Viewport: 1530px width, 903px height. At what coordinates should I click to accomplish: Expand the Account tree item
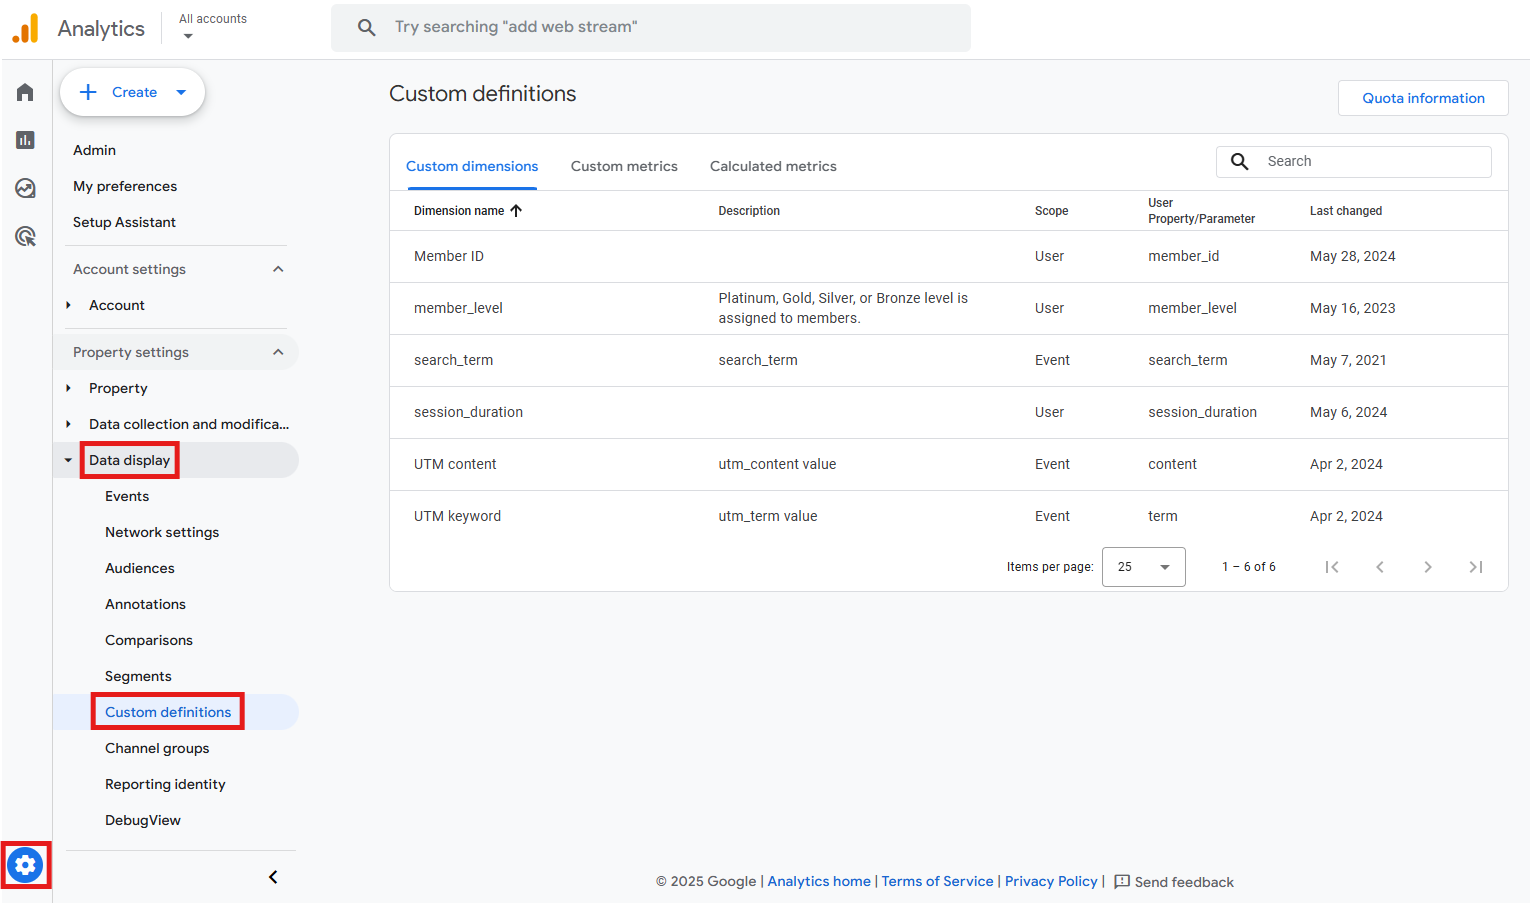click(68, 305)
